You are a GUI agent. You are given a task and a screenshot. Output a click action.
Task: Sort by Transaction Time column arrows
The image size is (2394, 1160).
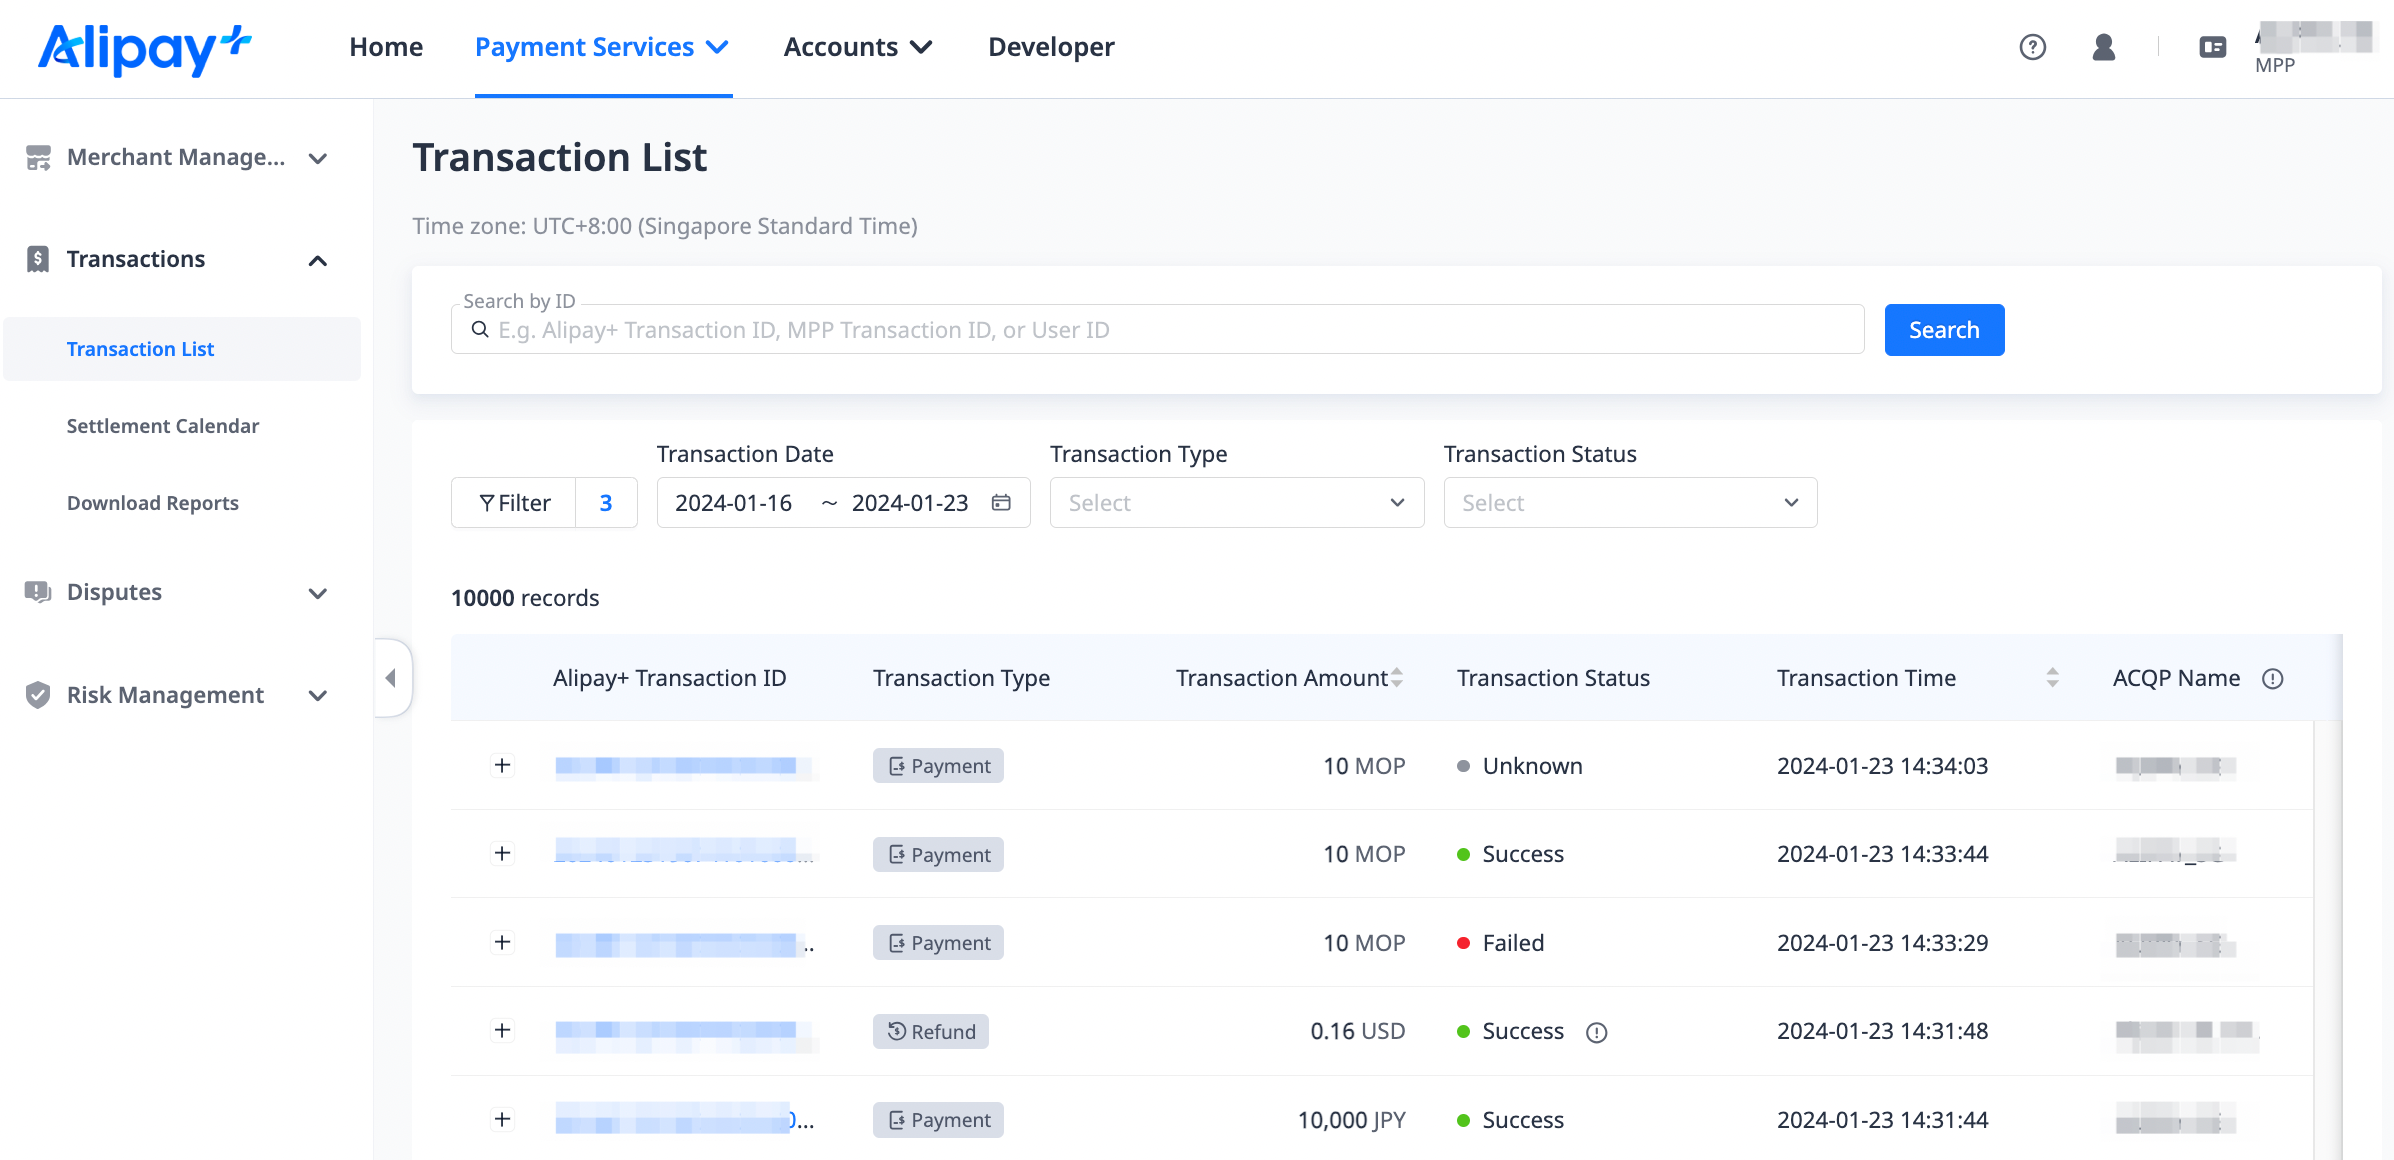(2052, 678)
